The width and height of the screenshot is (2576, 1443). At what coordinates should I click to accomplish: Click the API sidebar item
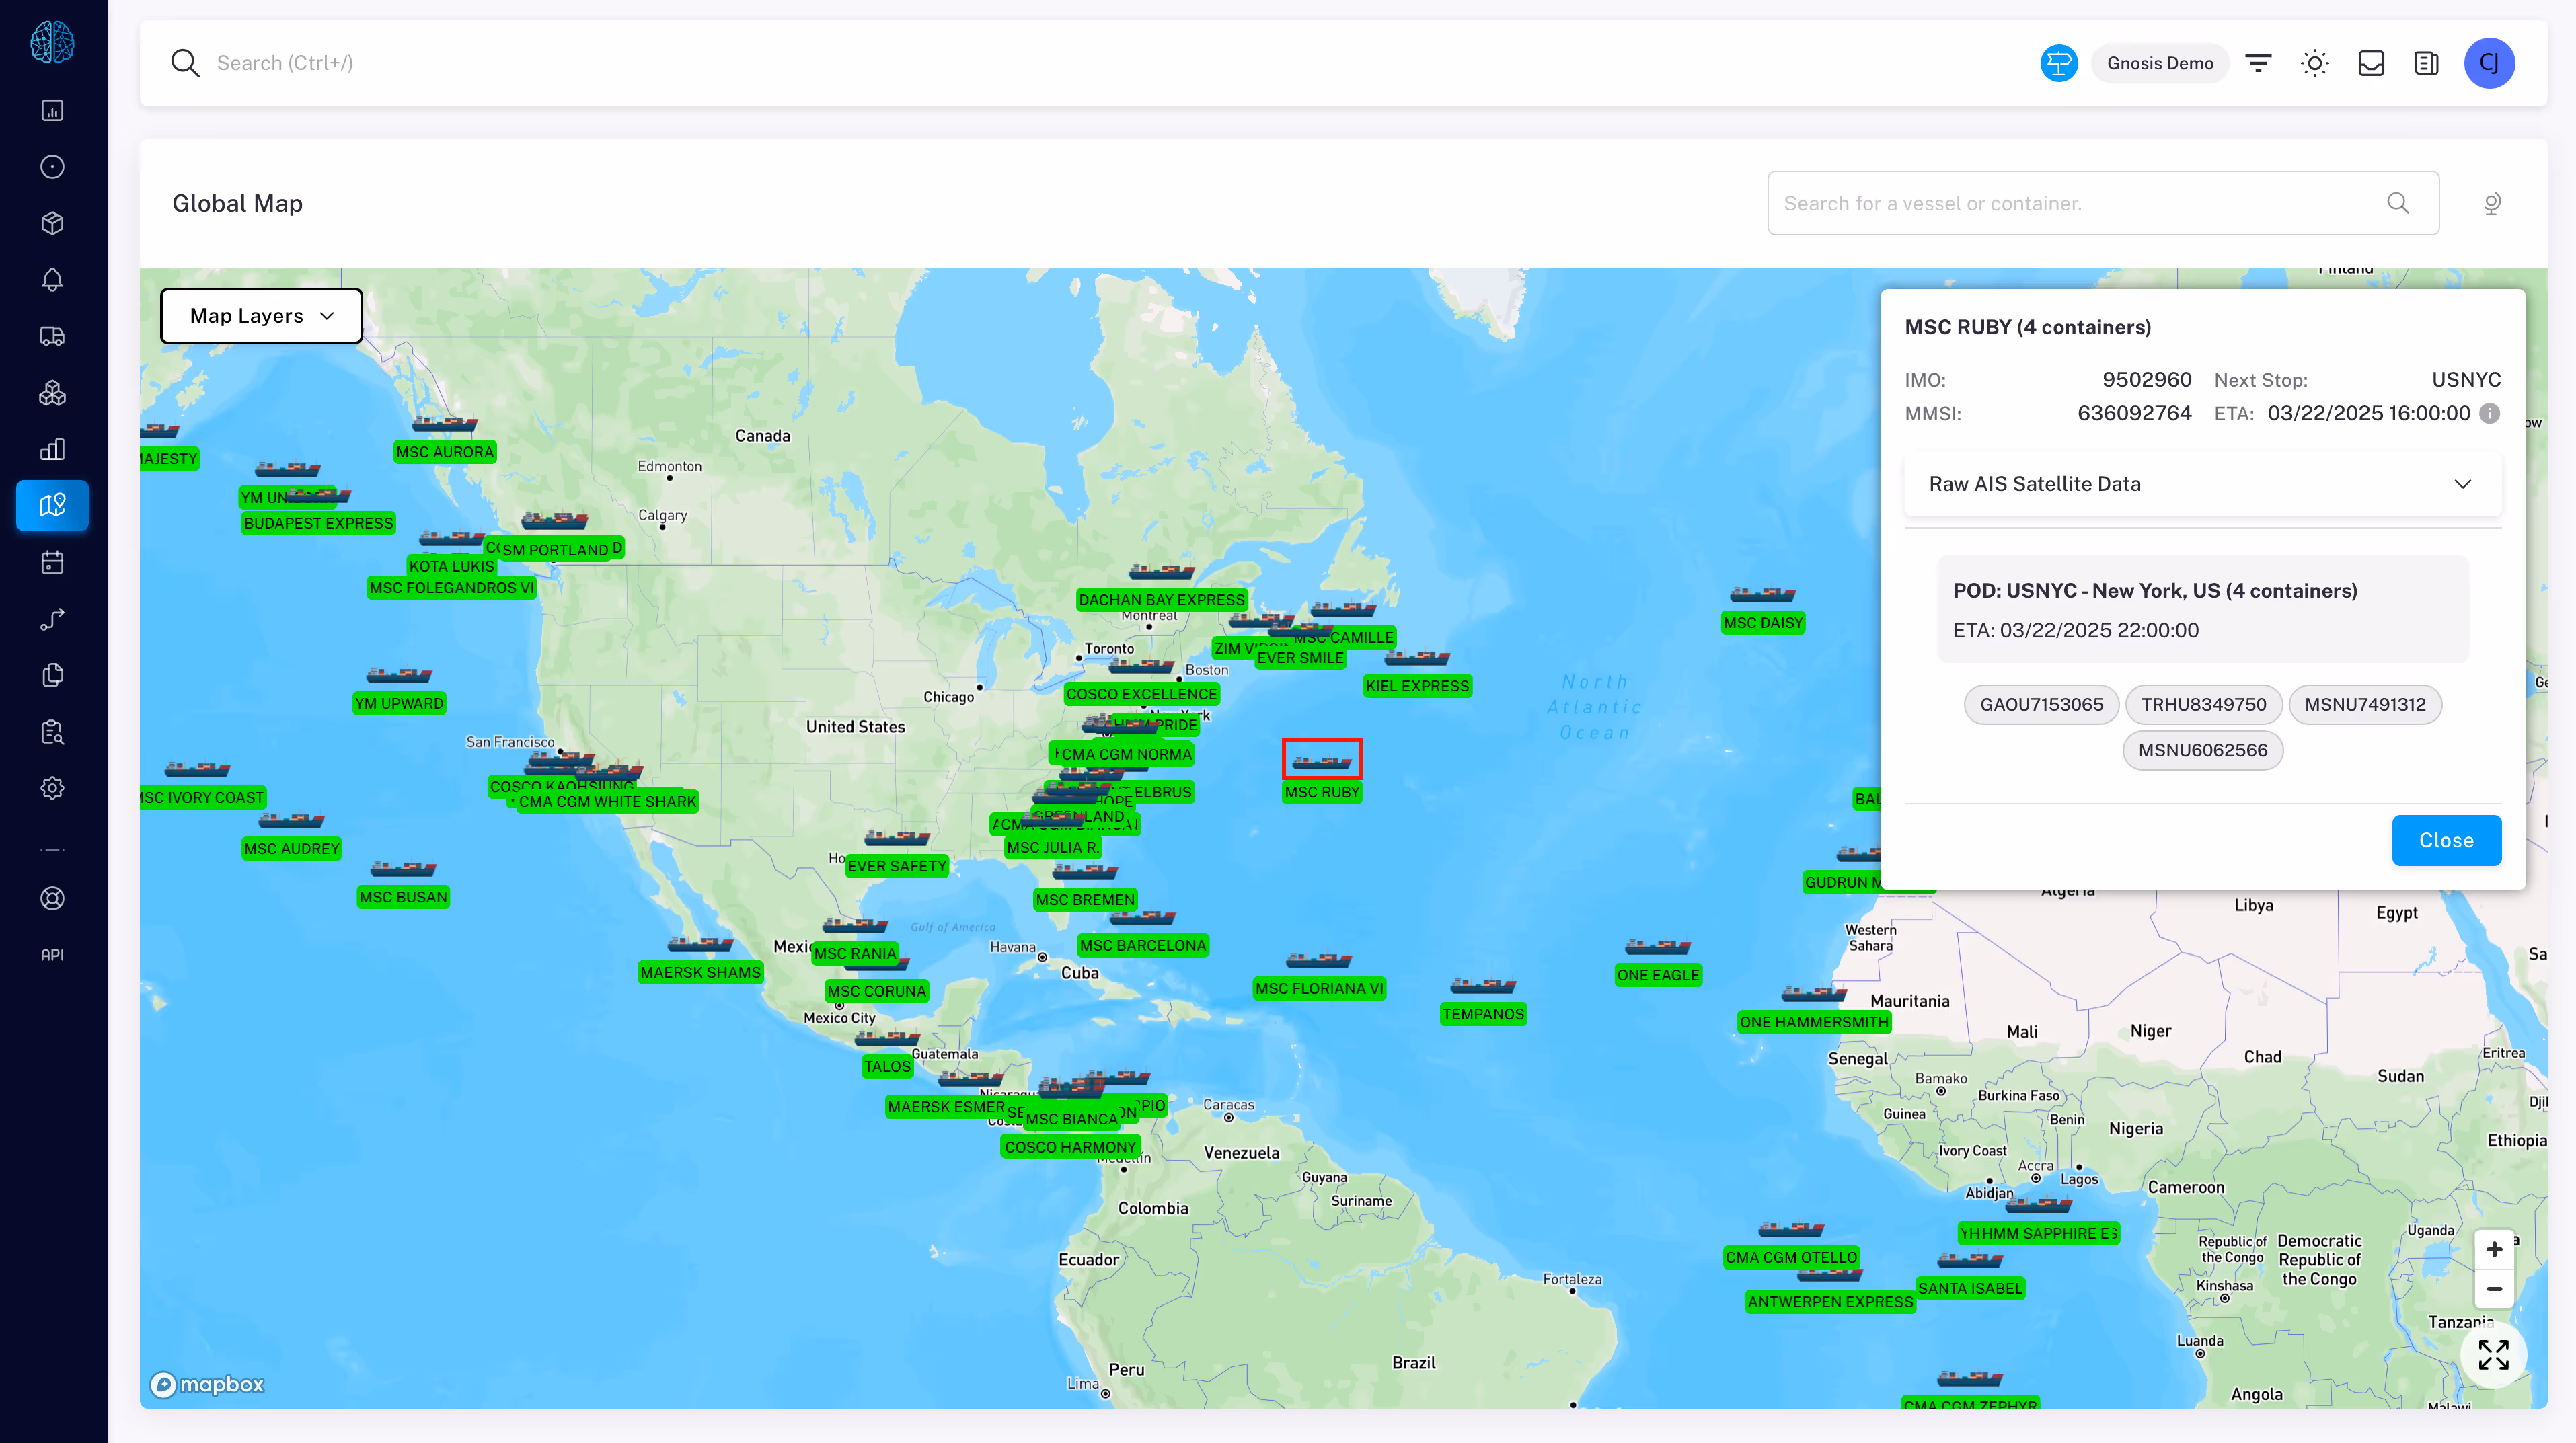click(52, 955)
